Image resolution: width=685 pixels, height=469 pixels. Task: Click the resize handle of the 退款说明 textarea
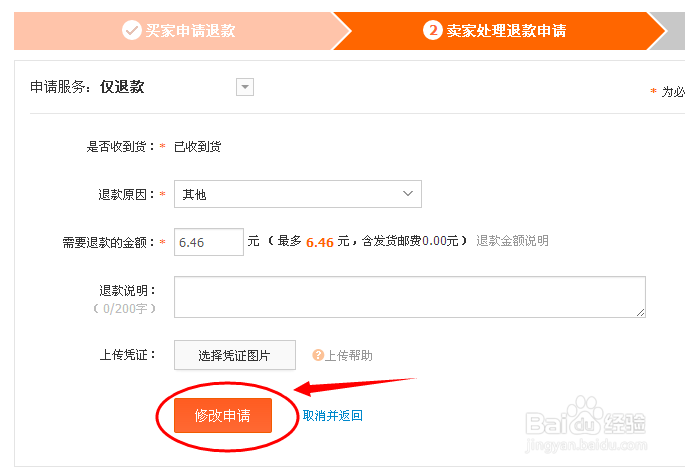pyautogui.click(x=639, y=312)
